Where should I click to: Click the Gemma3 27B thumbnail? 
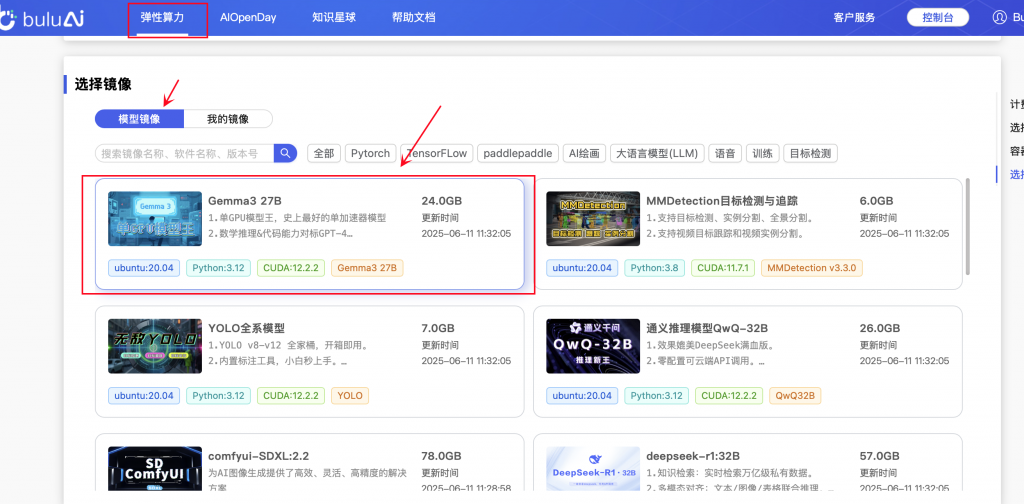(x=155, y=219)
